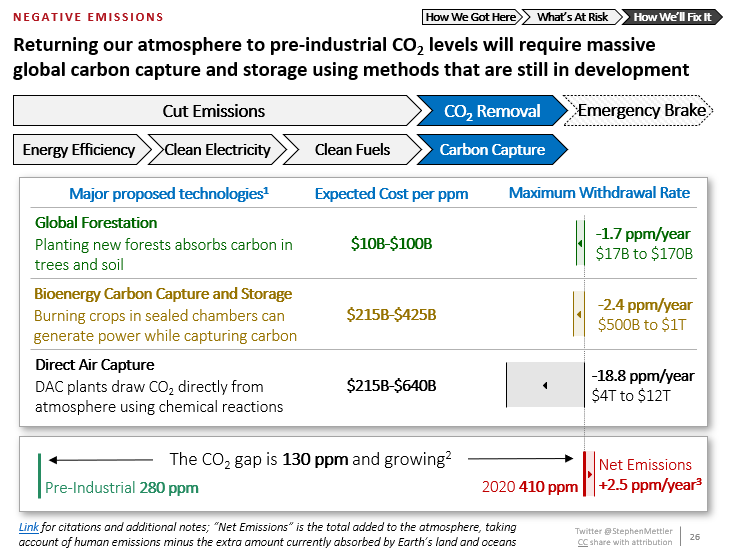The image size is (731, 557).
Task: Choose the "Energy Efficiency" step
Action: pos(79,150)
